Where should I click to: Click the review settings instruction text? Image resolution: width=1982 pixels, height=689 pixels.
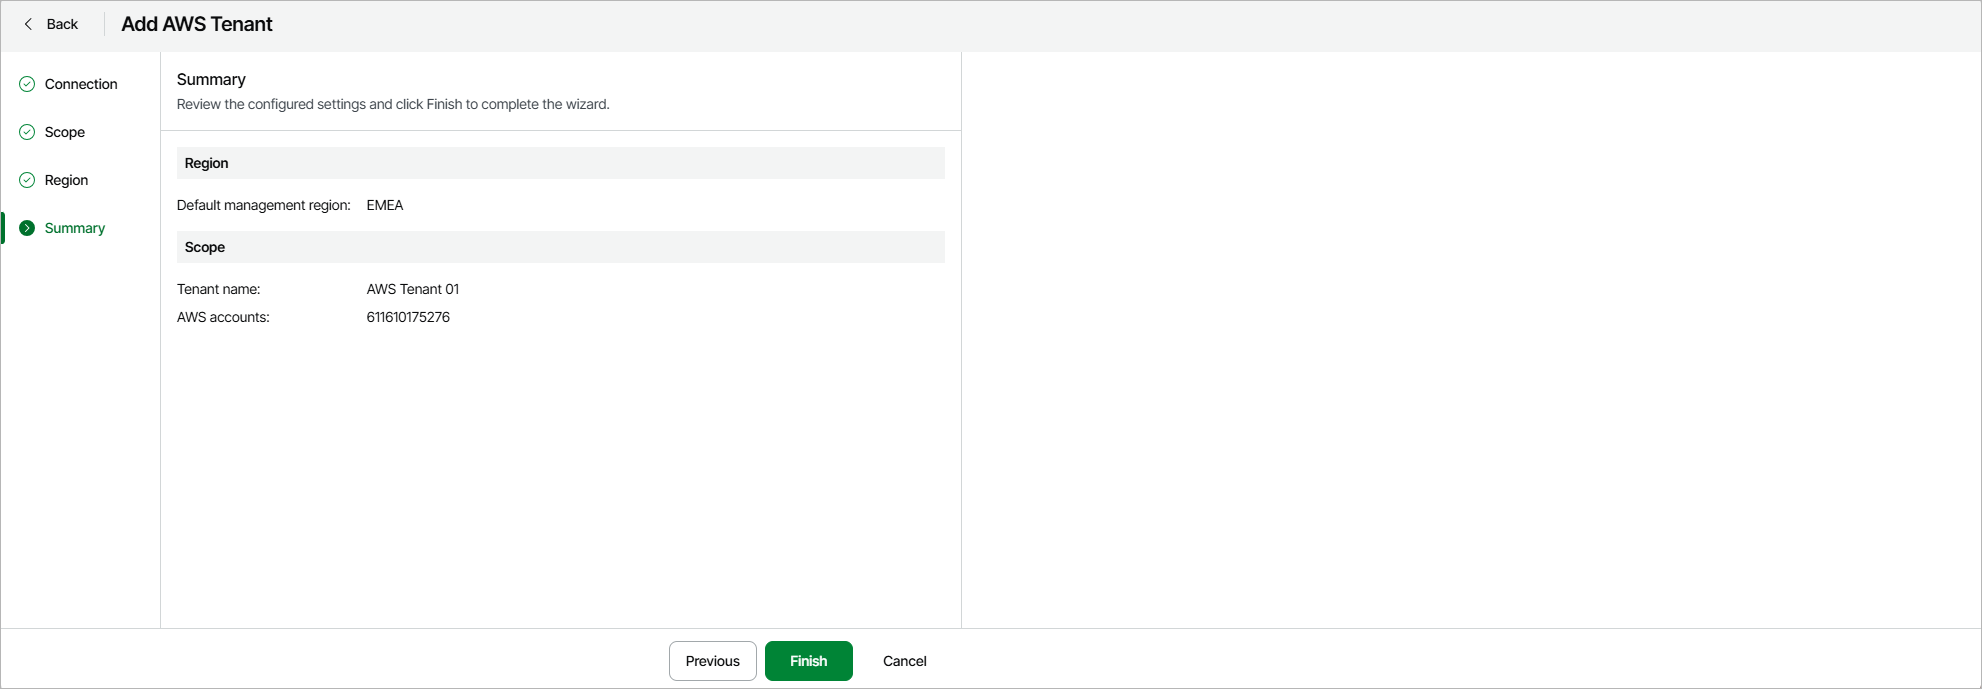pyautogui.click(x=393, y=104)
